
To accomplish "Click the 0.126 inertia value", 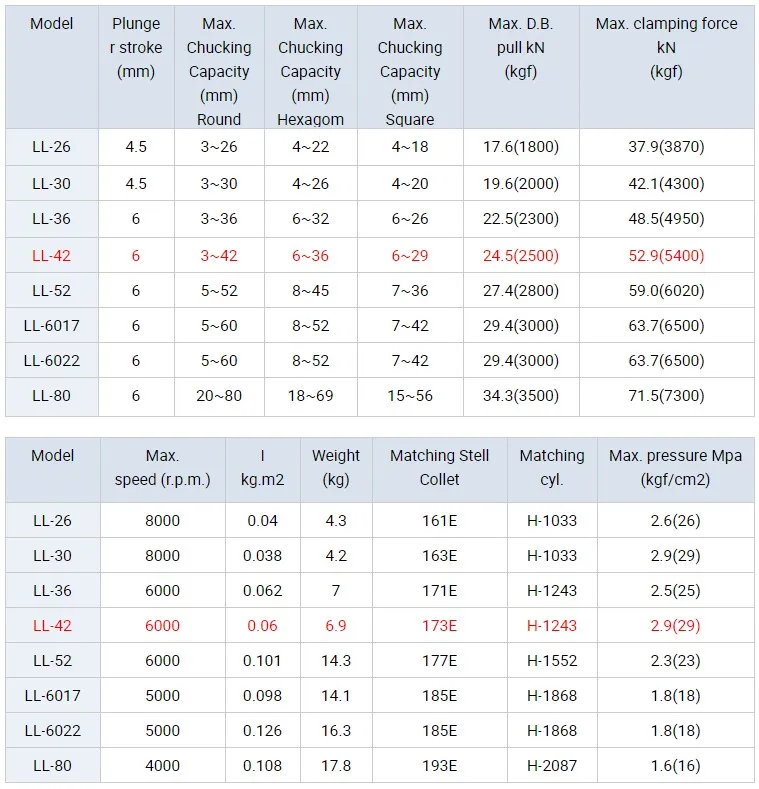I will [262, 730].
